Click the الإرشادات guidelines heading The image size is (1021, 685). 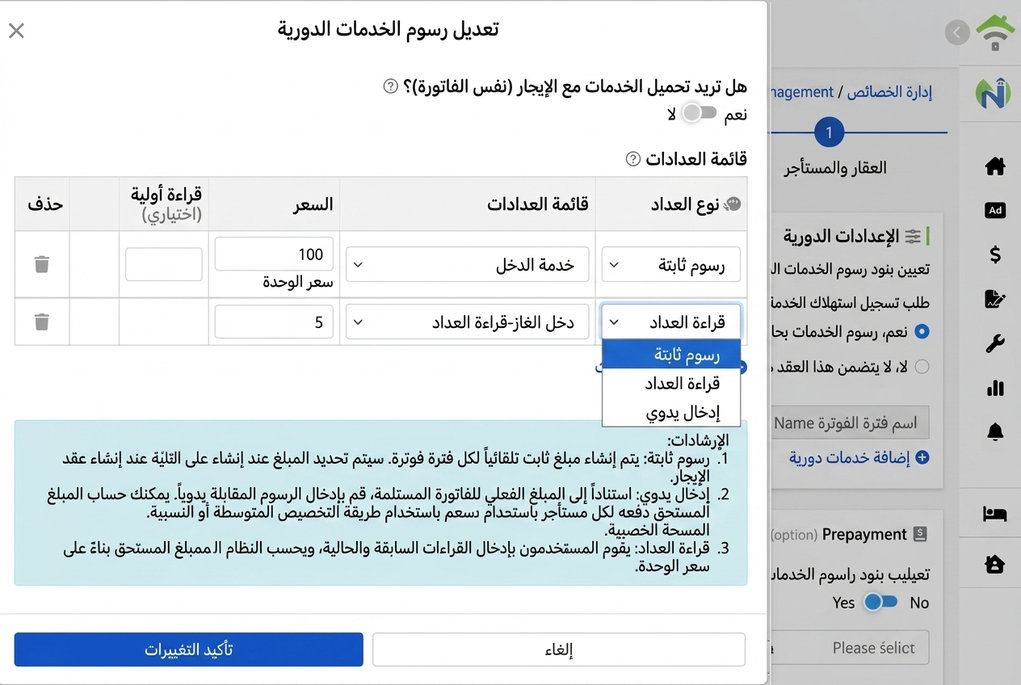coord(697,440)
